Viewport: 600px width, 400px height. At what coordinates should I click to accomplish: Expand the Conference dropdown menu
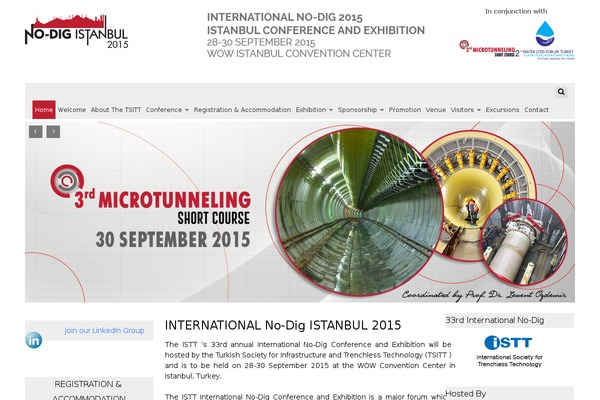coord(167,110)
